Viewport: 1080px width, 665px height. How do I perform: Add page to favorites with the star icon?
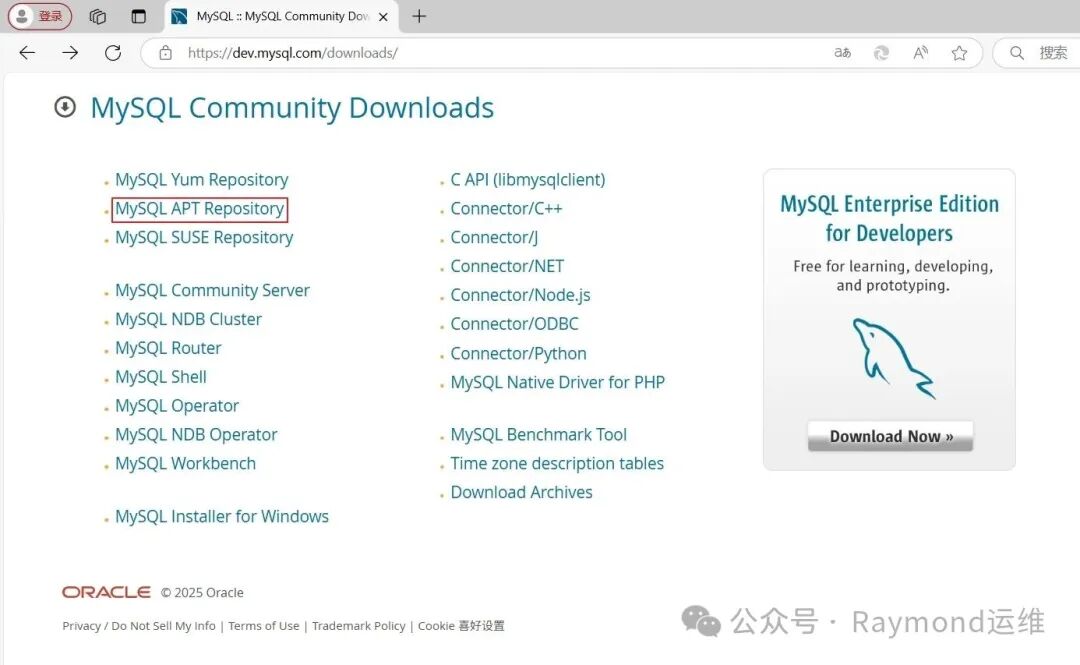pos(959,53)
